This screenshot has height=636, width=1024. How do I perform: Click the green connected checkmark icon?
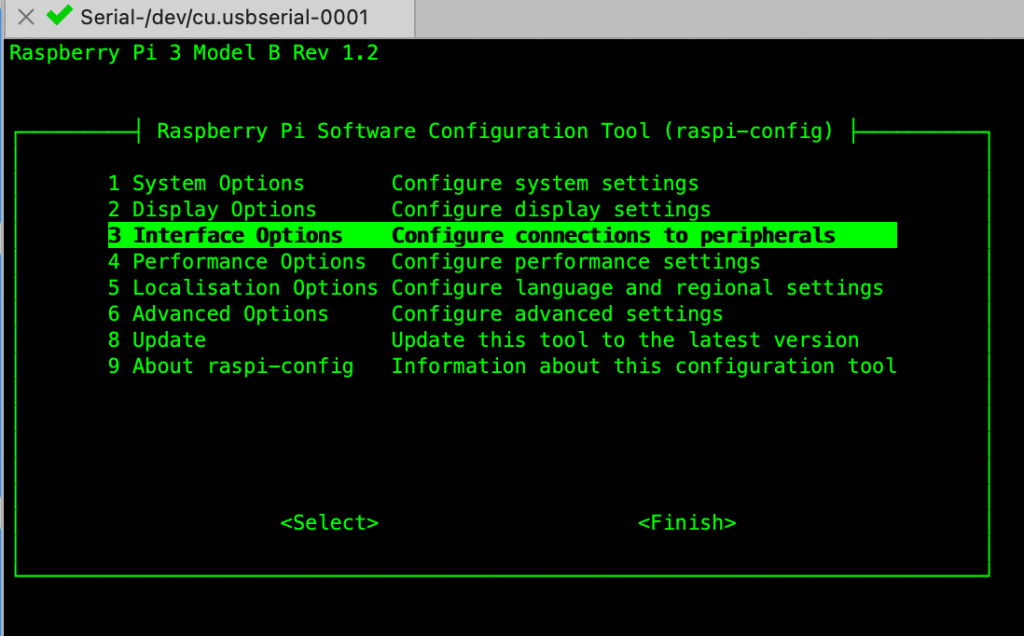pos(59,15)
